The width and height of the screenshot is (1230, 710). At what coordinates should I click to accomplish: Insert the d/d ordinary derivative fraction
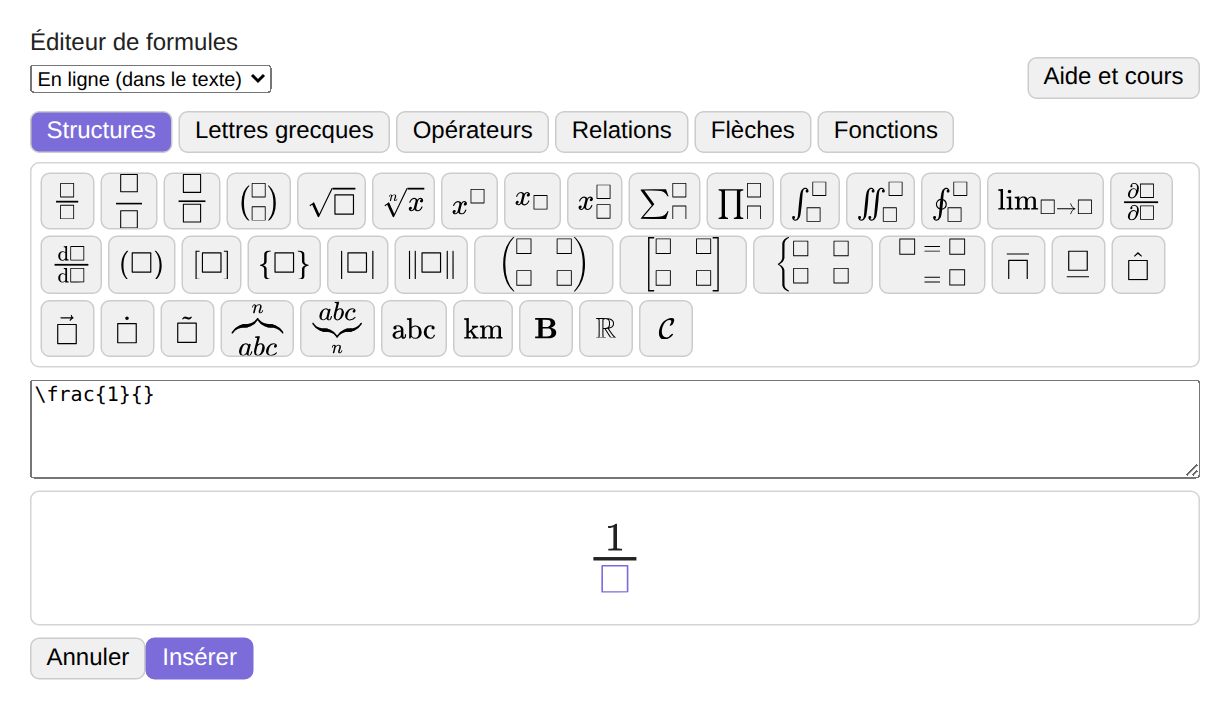pos(71,265)
